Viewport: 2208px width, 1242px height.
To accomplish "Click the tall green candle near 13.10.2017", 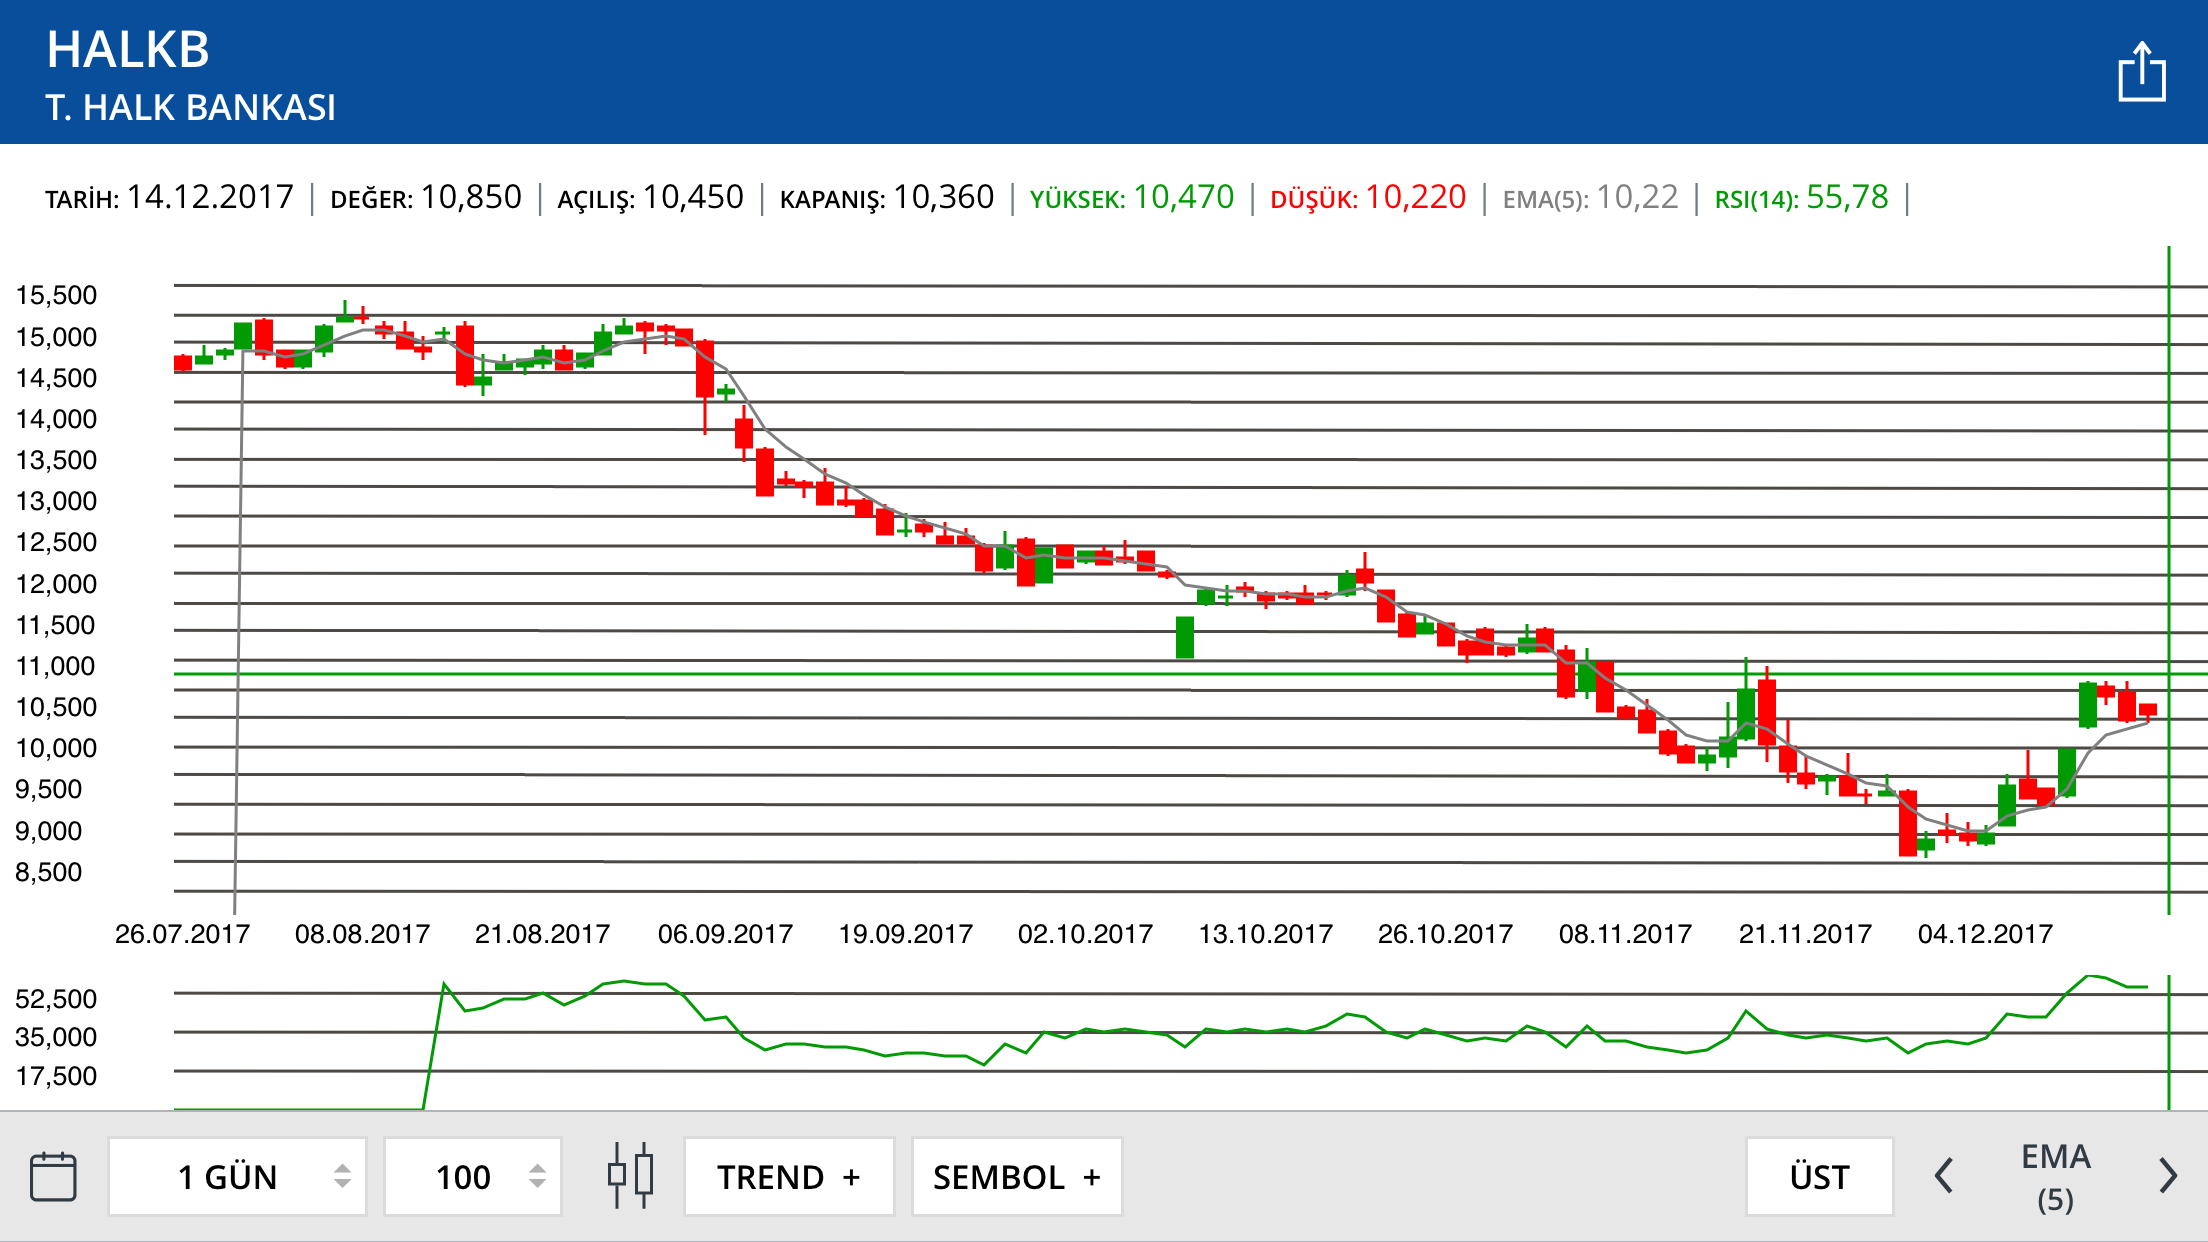I will [x=1185, y=637].
